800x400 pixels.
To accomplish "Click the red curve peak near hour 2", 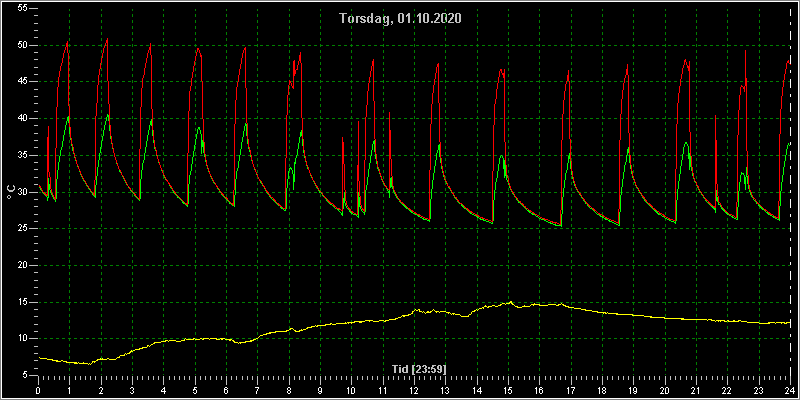I will [x=107, y=39].
